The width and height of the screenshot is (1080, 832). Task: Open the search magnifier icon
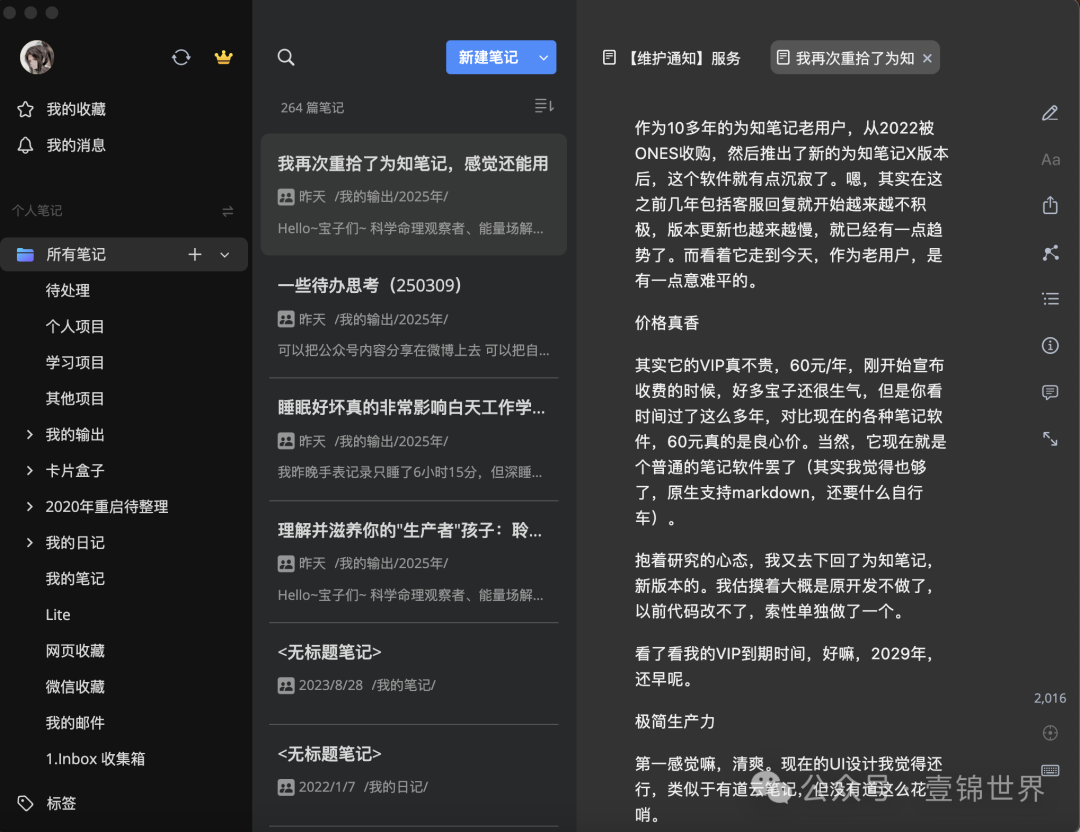tap(286, 57)
